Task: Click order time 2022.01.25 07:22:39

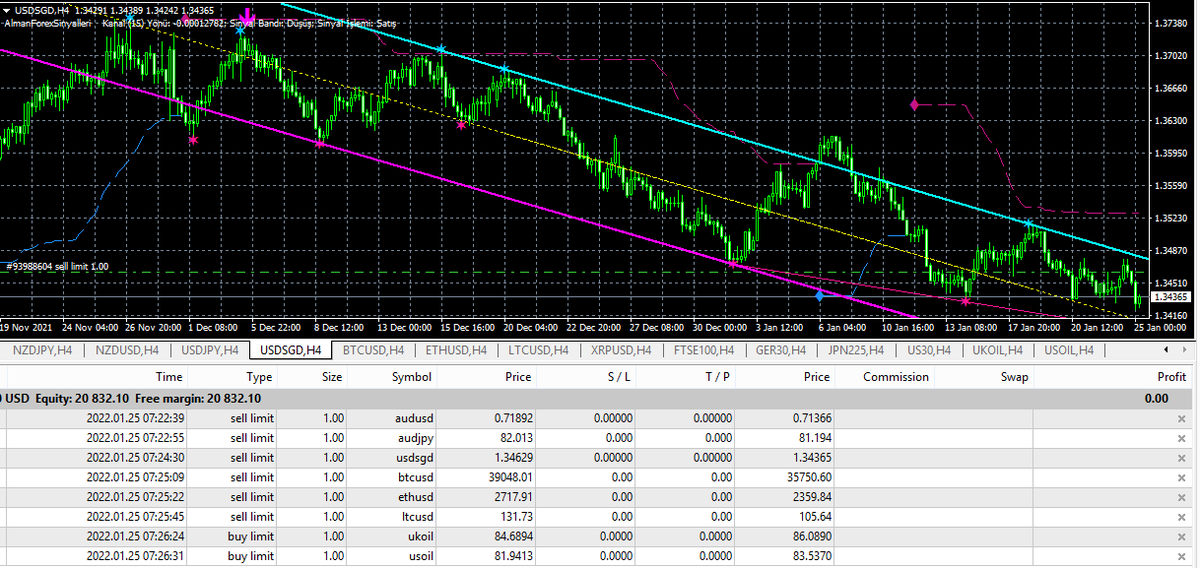Action: (x=134, y=418)
